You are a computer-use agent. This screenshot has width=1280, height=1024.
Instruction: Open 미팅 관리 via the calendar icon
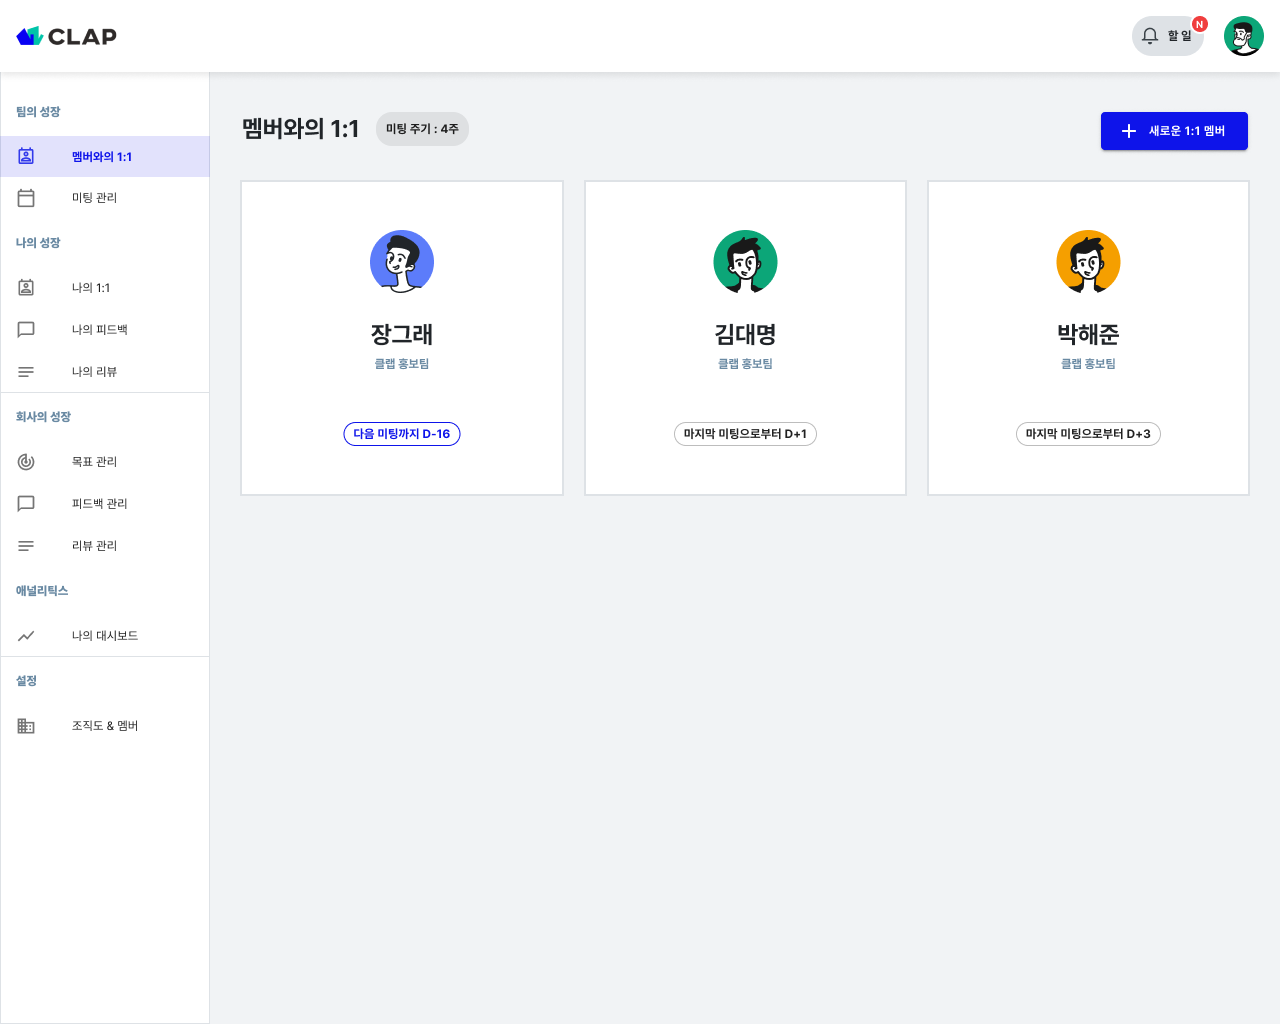(26, 197)
